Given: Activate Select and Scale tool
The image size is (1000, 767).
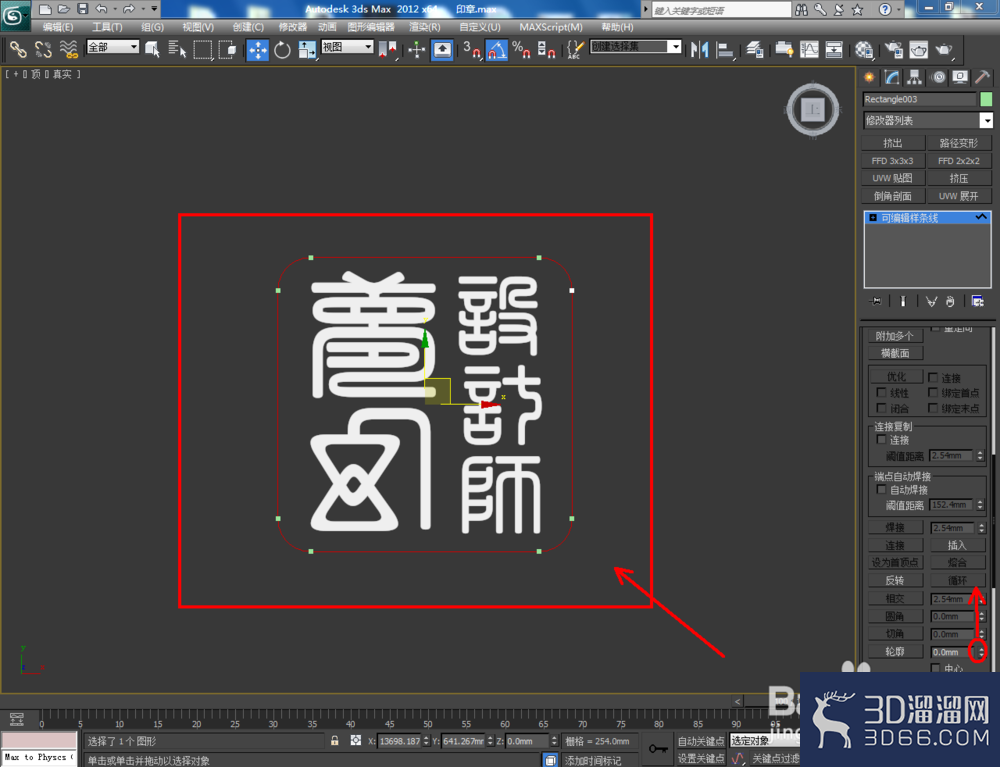Looking at the screenshot, I should click(307, 50).
